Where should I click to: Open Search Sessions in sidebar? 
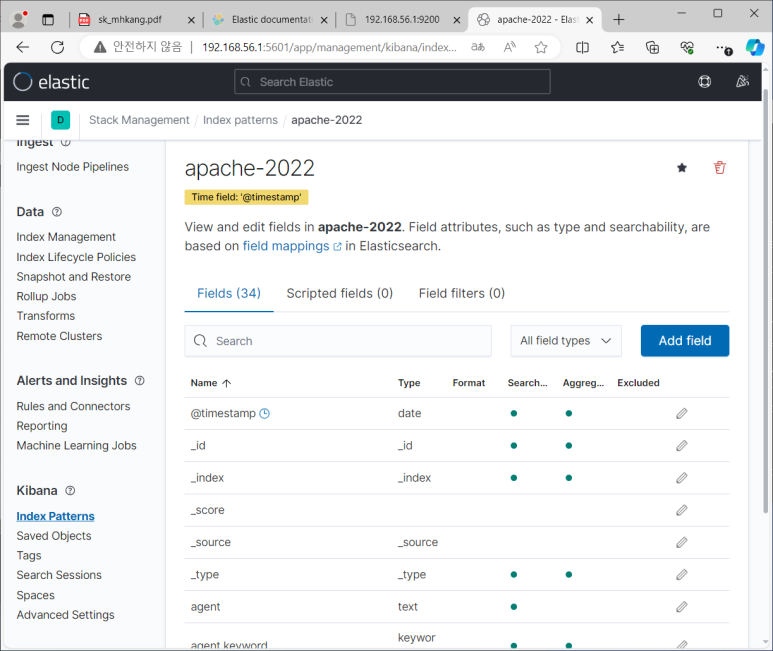tap(59, 576)
